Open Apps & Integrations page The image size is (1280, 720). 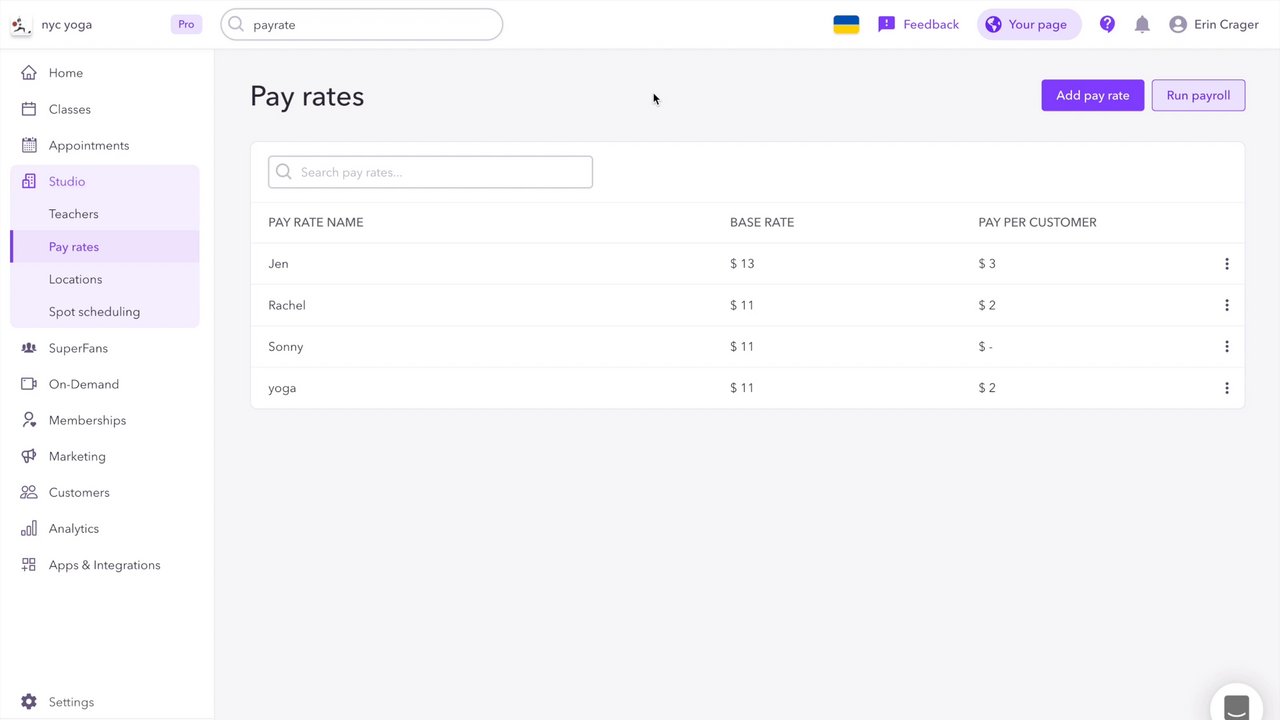(x=104, y=565)
